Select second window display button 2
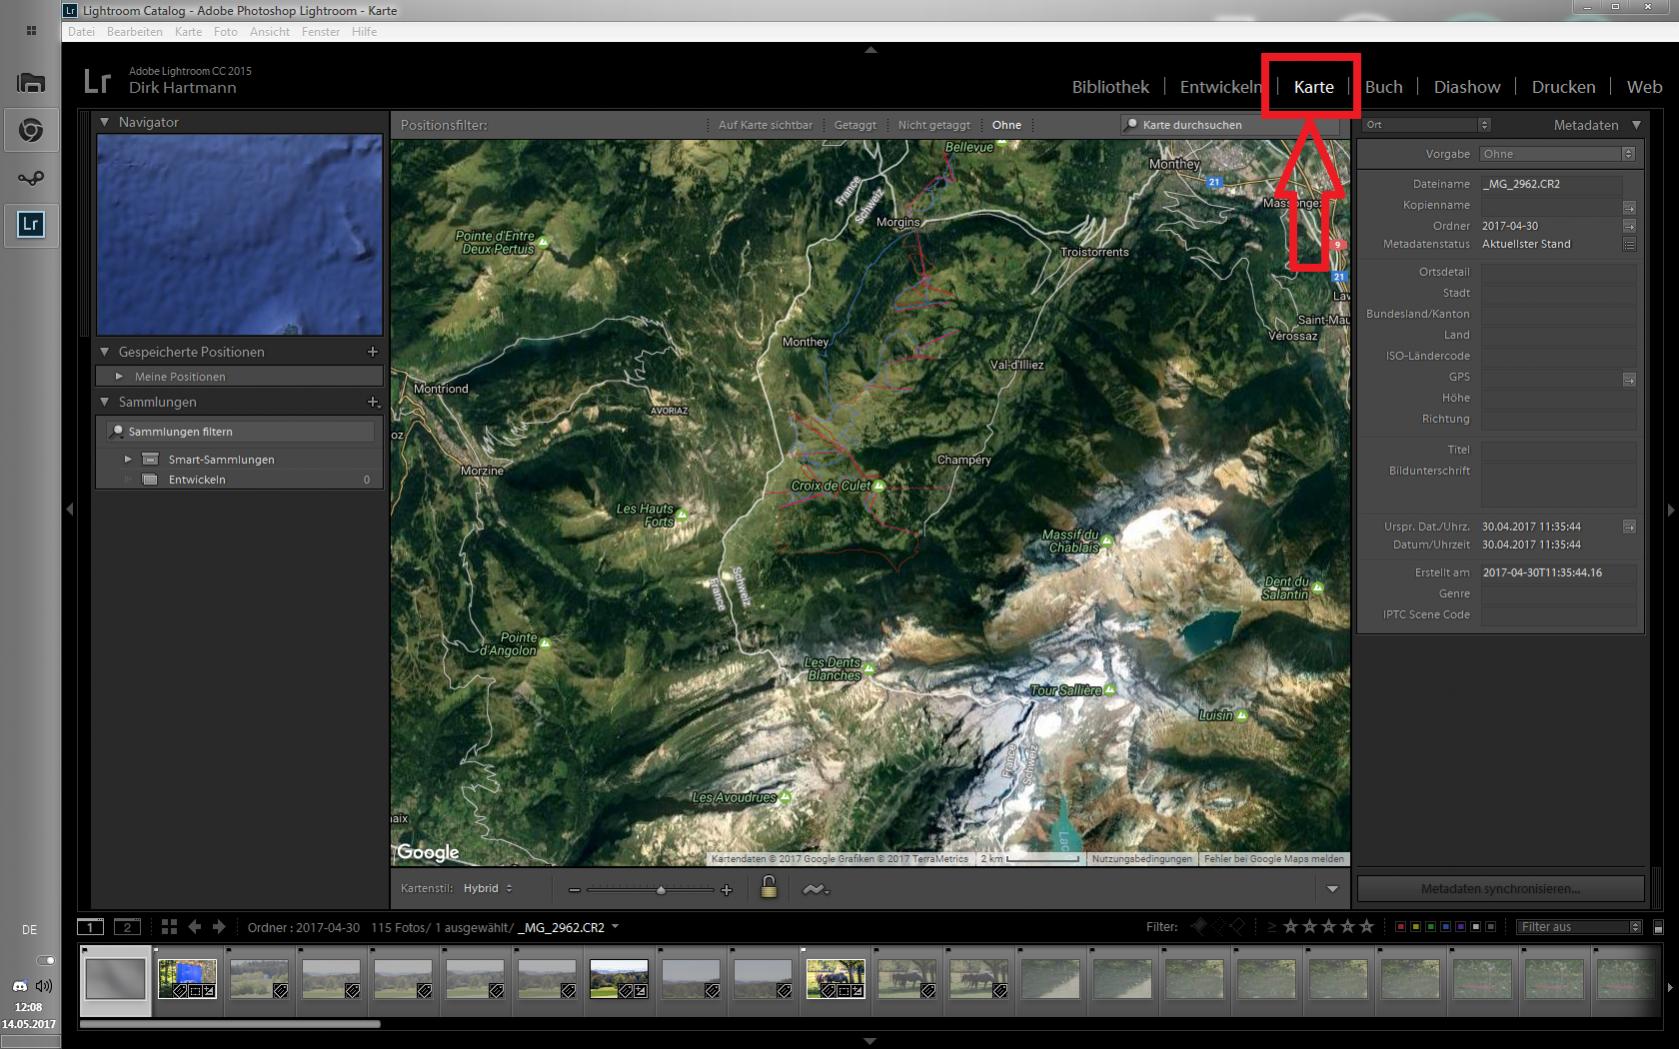The height and width of the screenshot is (1049, 1679). (x=127, y=927)
